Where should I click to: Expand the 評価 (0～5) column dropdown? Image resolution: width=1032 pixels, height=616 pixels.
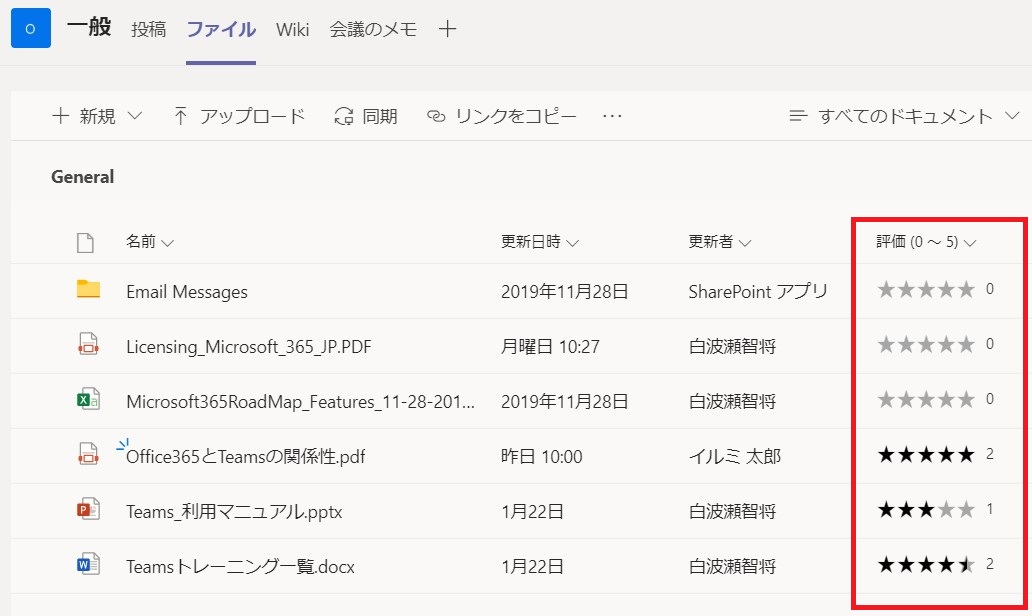(x=926, y=241)
